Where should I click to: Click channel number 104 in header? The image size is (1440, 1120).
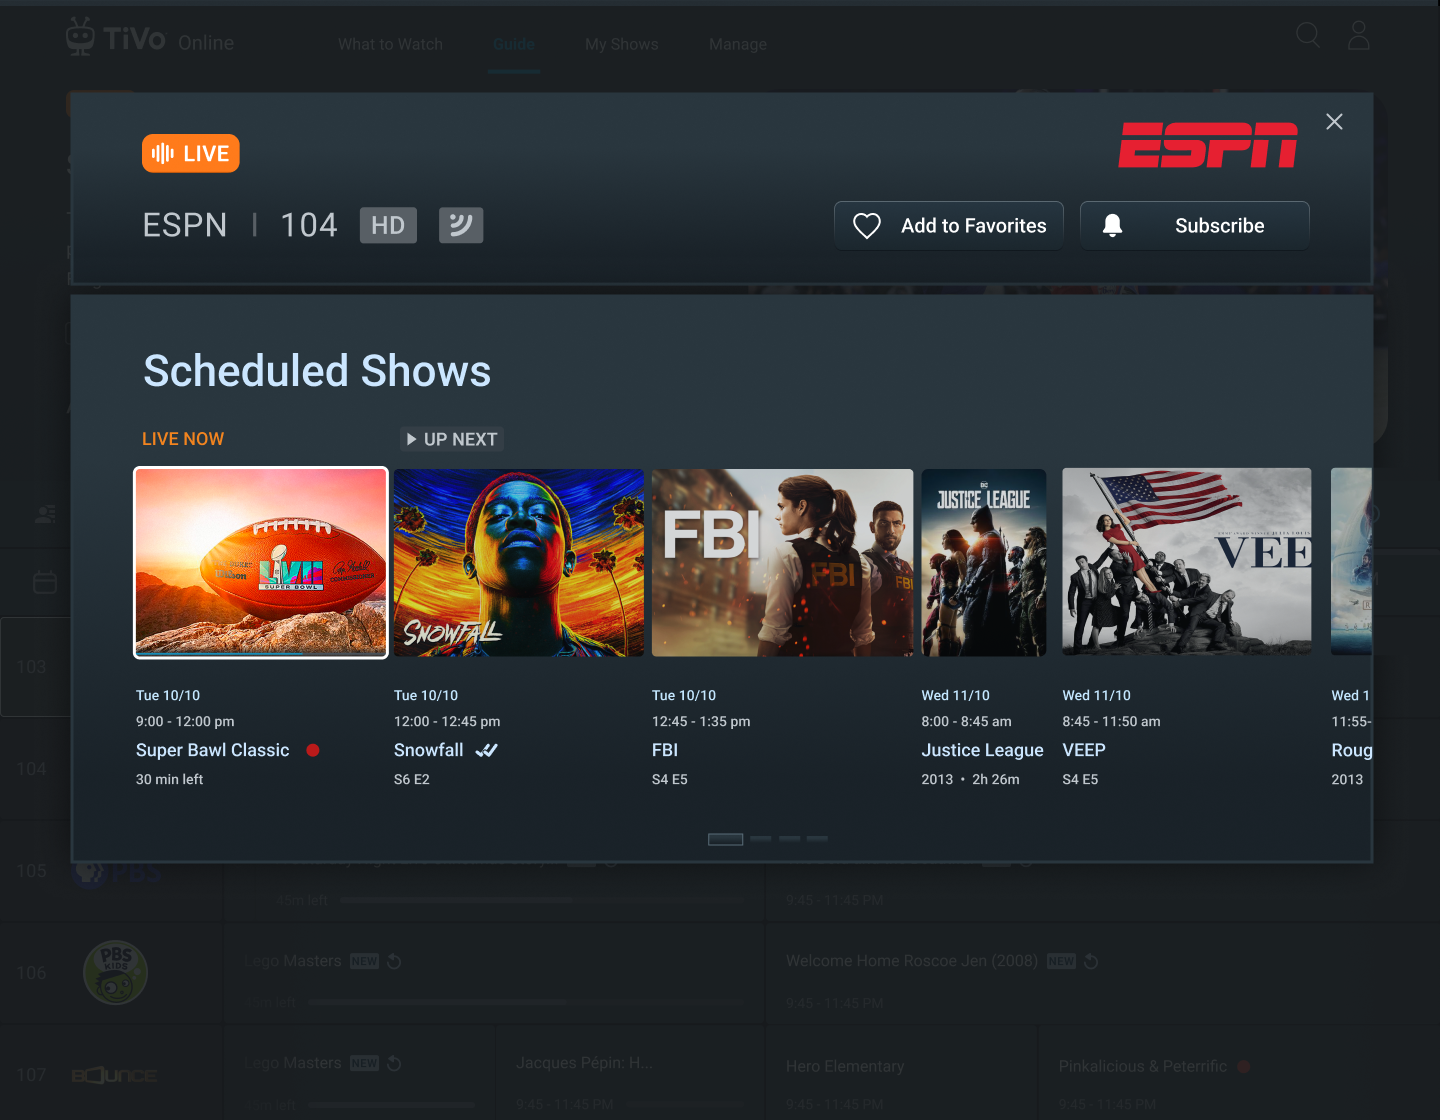click(309, 225)
